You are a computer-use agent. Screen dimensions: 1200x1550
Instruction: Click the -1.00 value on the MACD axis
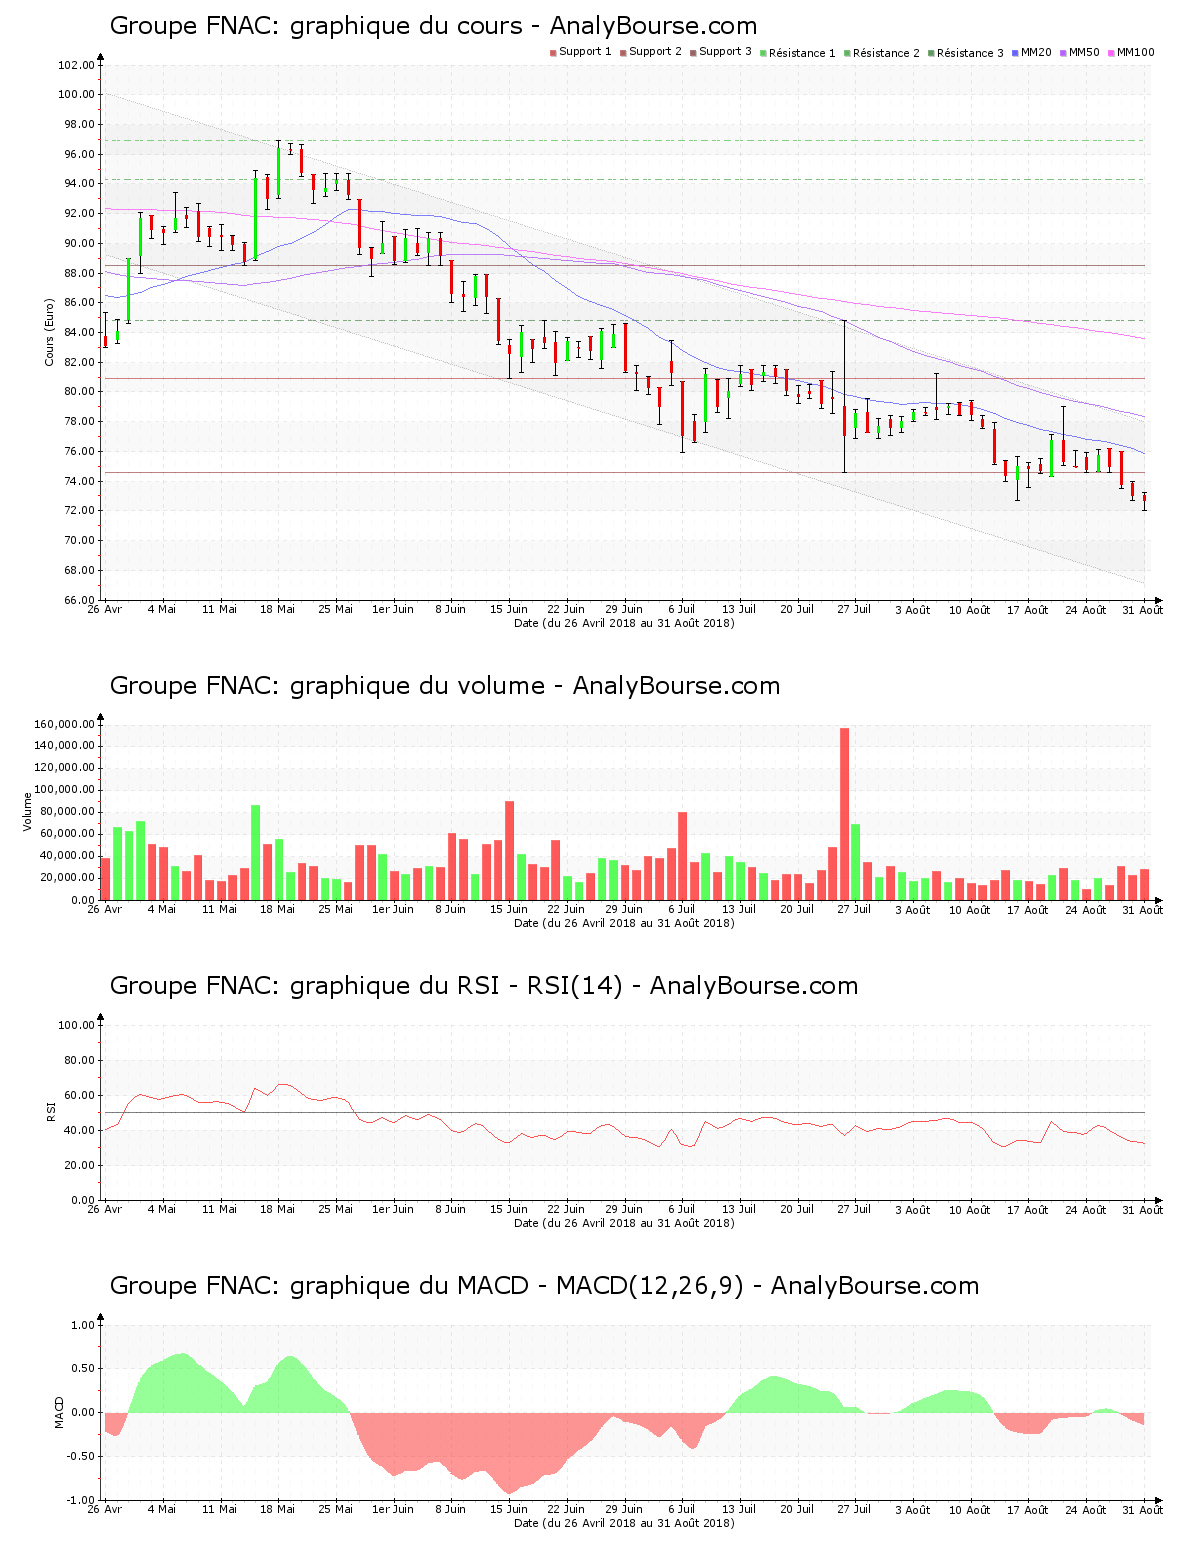(81, 1500)
